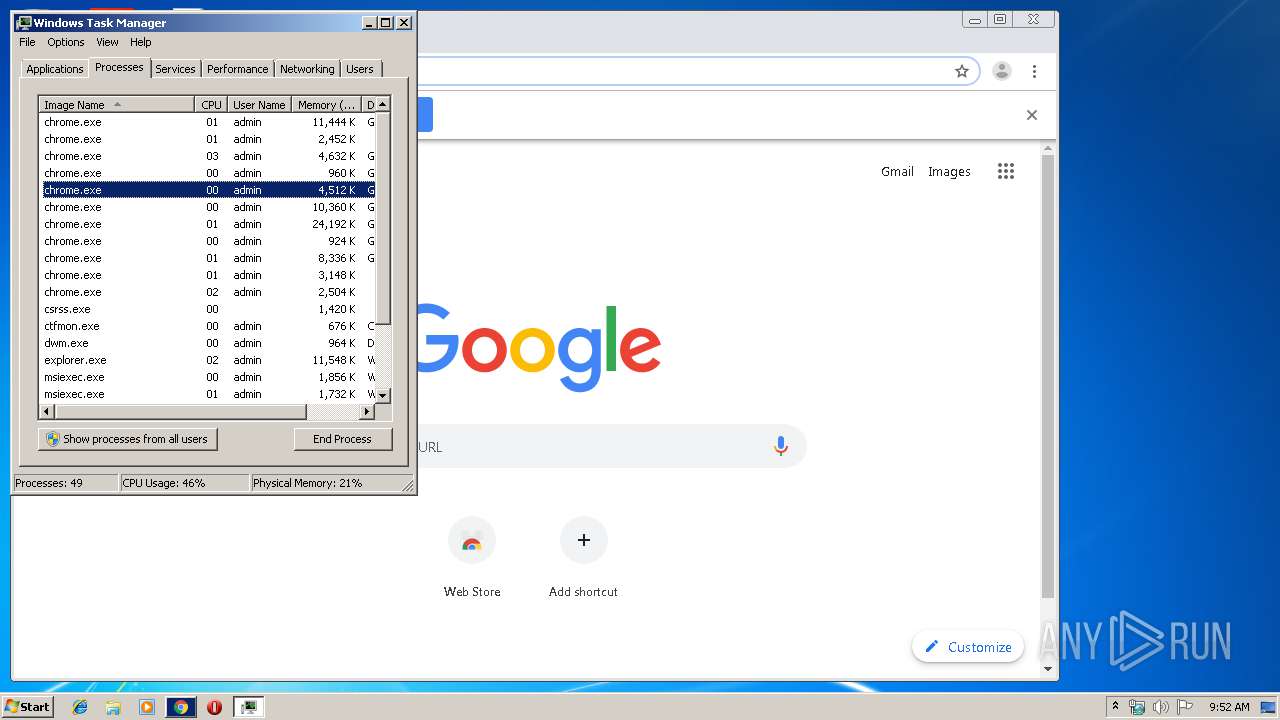Bookmark this page with the star icon

[x=962, y=71]
